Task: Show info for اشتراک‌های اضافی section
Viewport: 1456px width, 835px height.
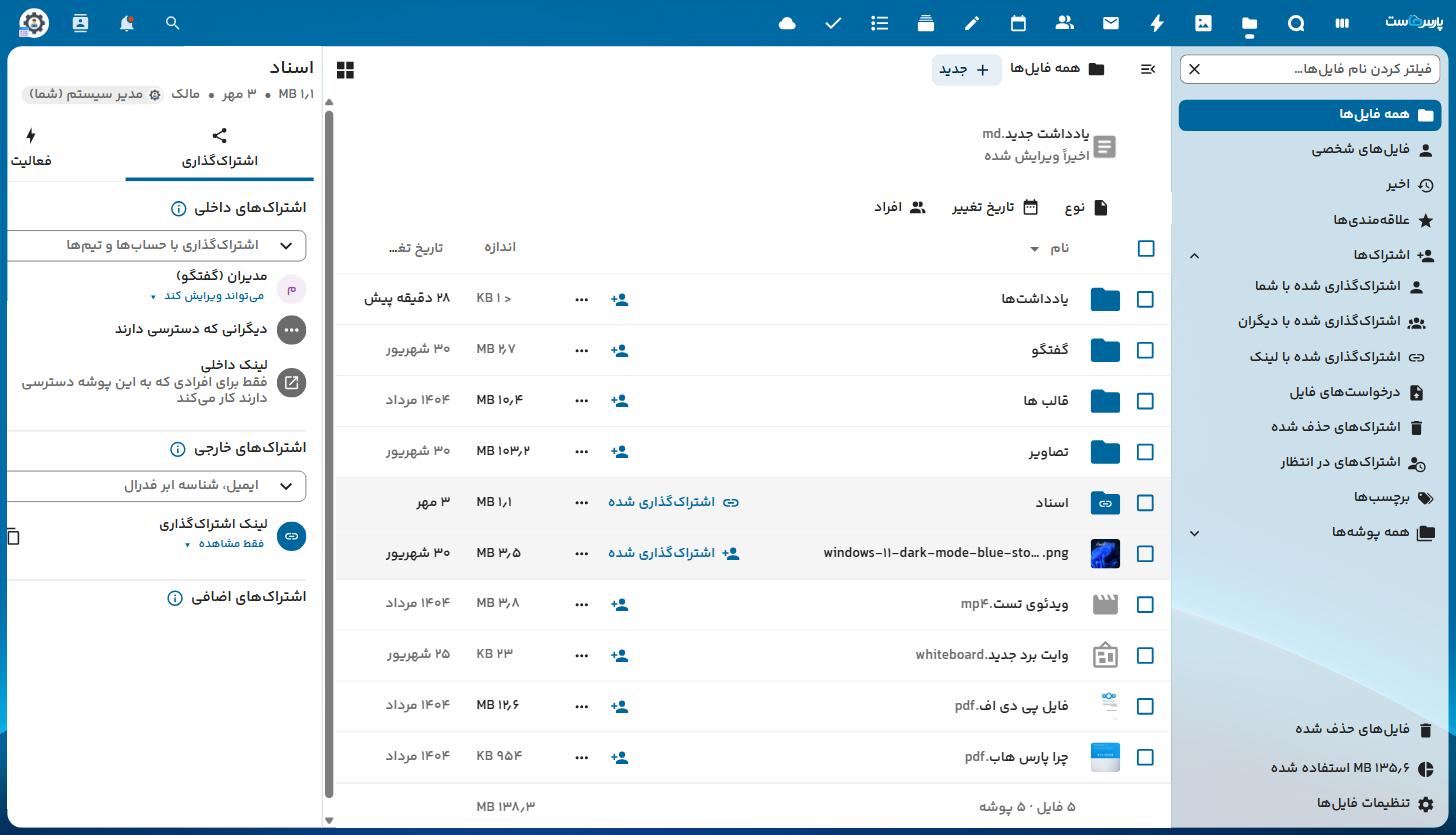Action: point(175,598)
